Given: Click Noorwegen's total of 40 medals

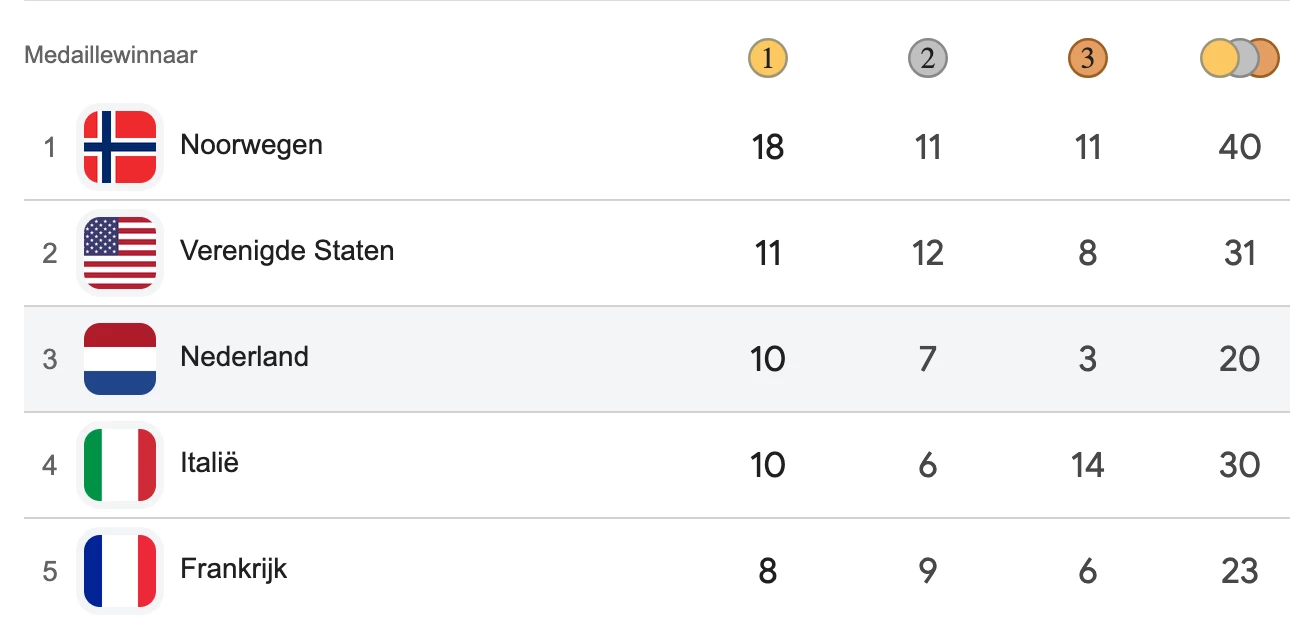Looking at the screenshot, I should point(1240,148).
